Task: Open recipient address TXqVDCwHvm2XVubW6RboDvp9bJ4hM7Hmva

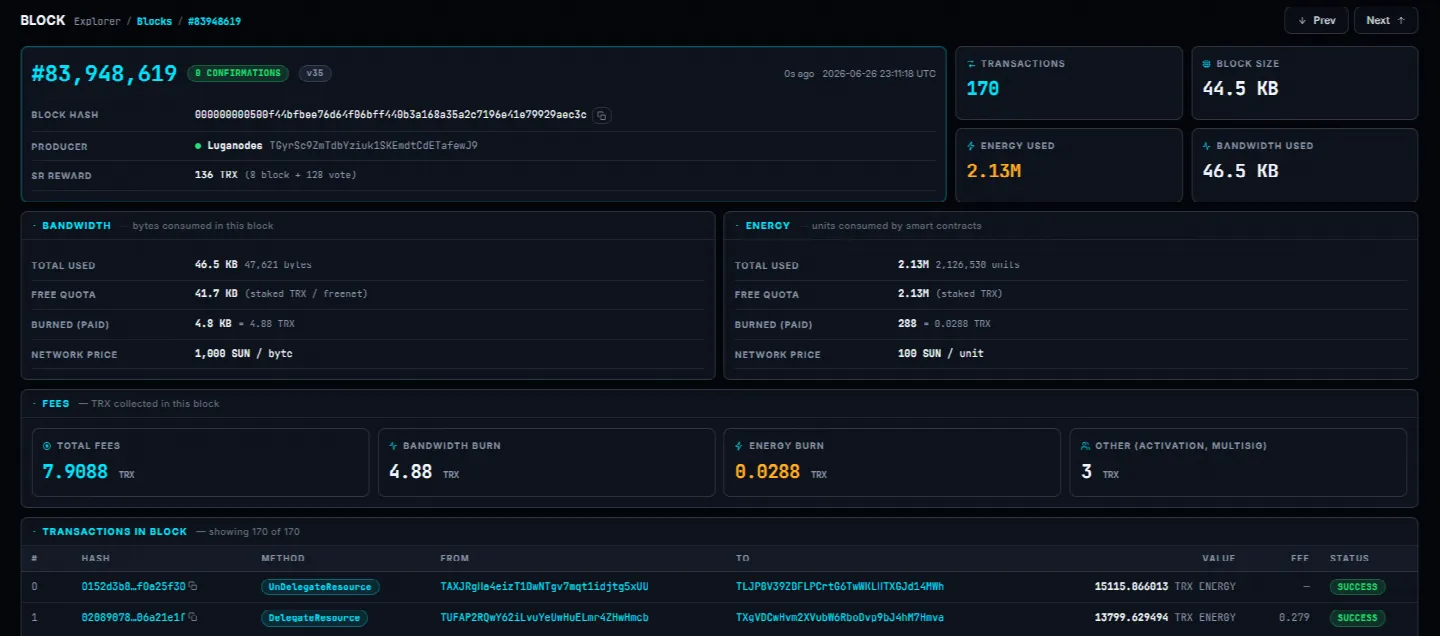Action: coord(840,617)
